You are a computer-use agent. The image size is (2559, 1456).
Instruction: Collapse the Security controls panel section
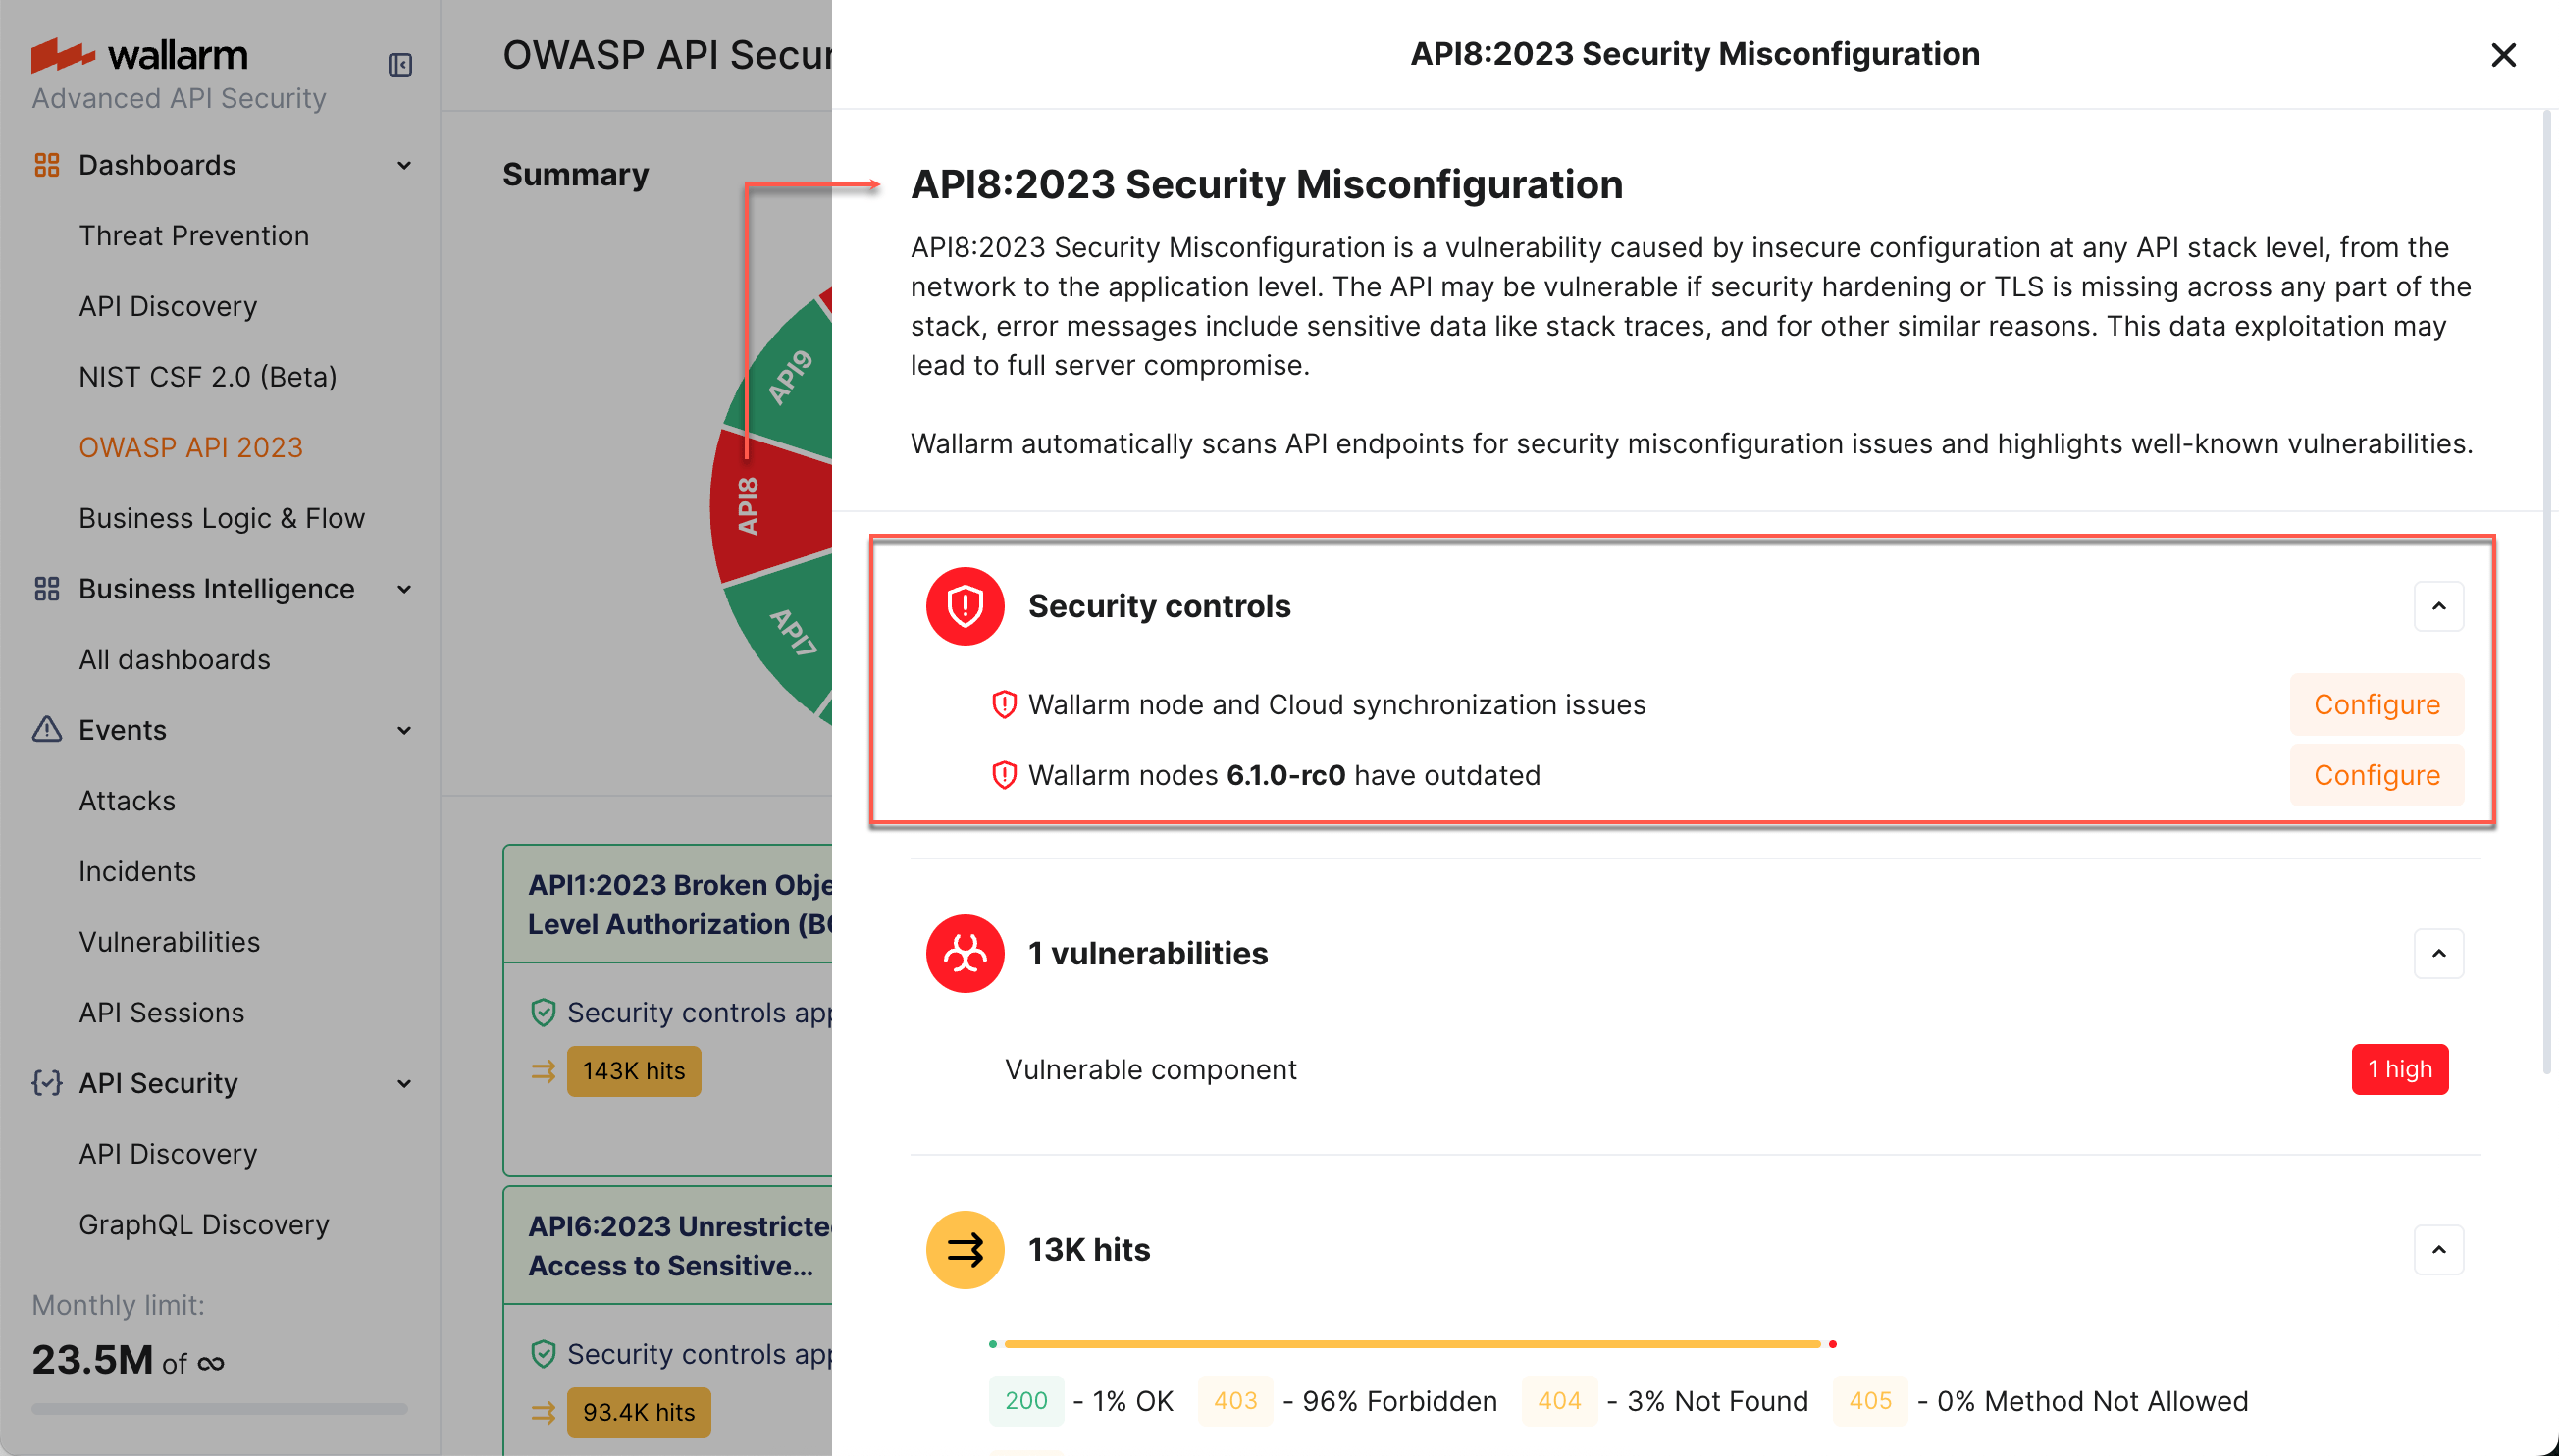[x=2439, y=605]
